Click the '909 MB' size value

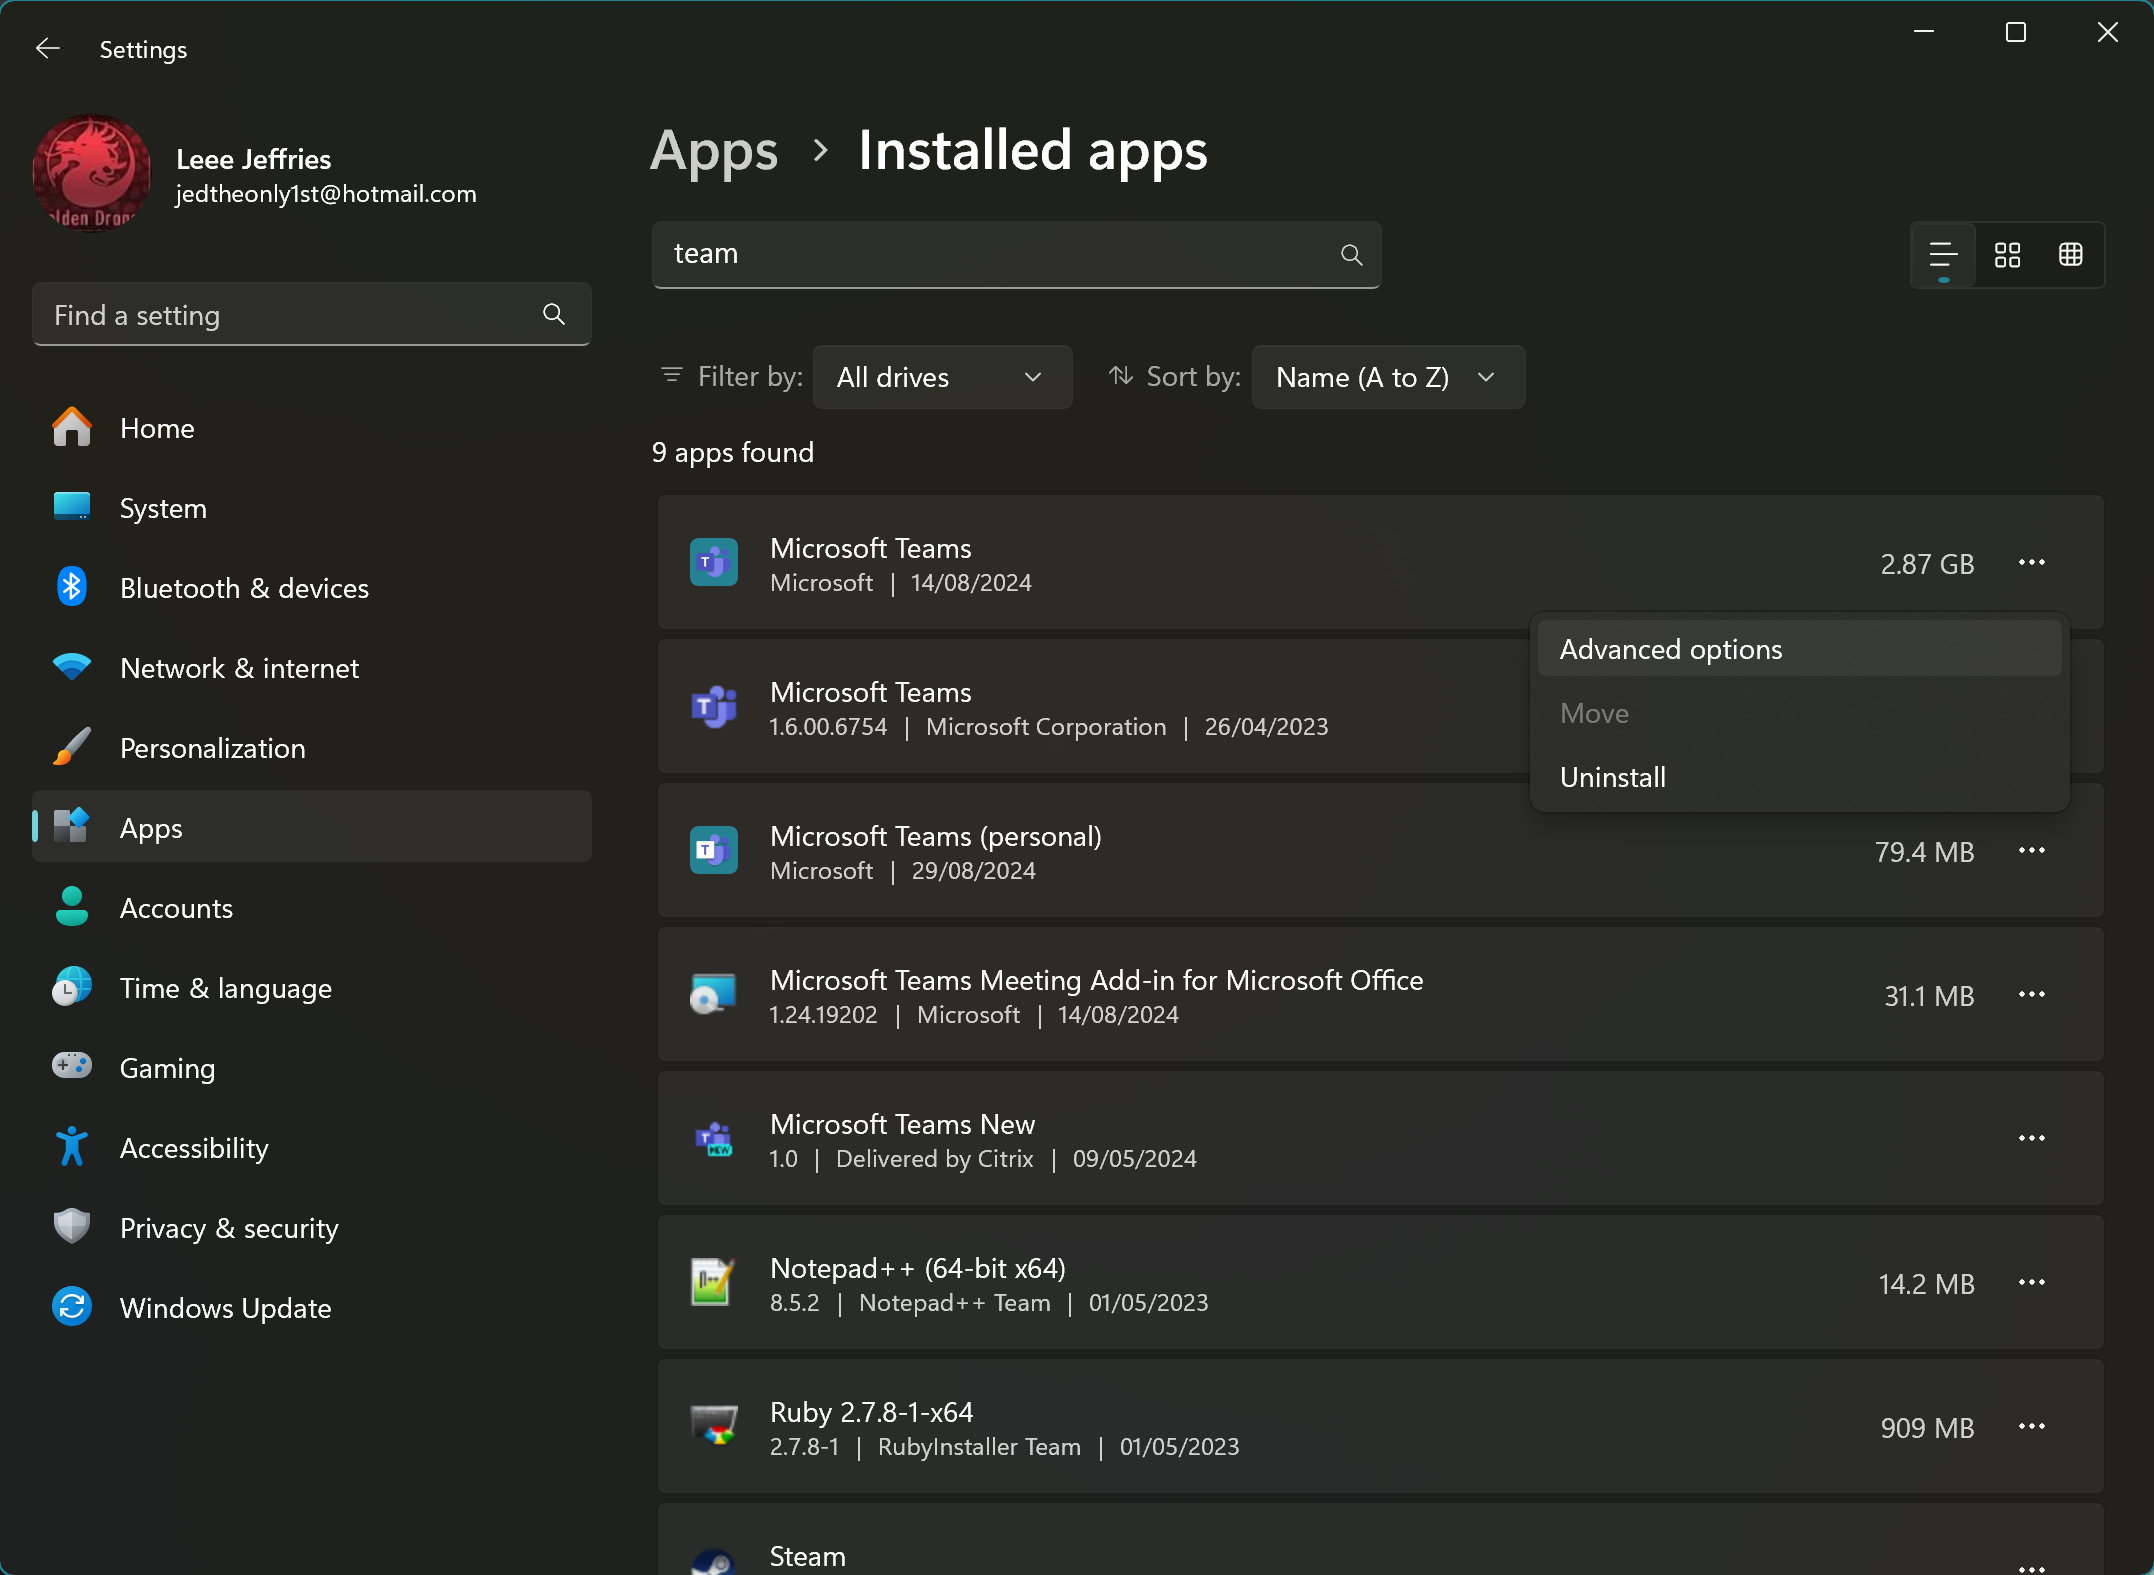(1927, 1428)
